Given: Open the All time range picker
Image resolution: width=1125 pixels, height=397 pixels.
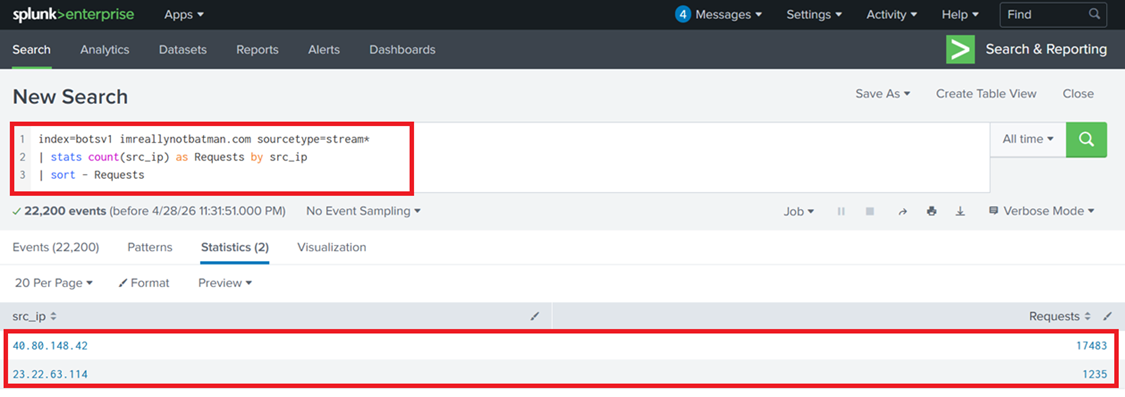Looking at the screenshot, I should 1027,139.
